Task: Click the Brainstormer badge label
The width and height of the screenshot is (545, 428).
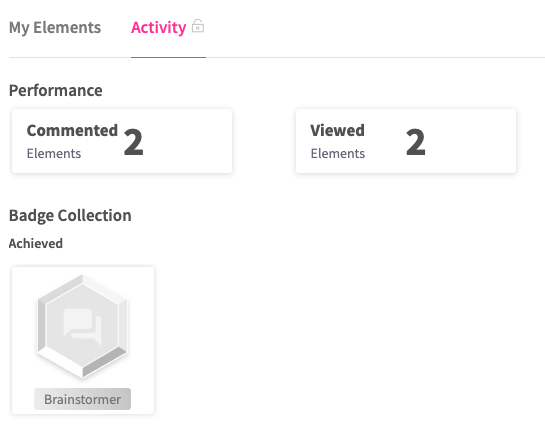Action: pyautogui.click(x=82, y=399)
